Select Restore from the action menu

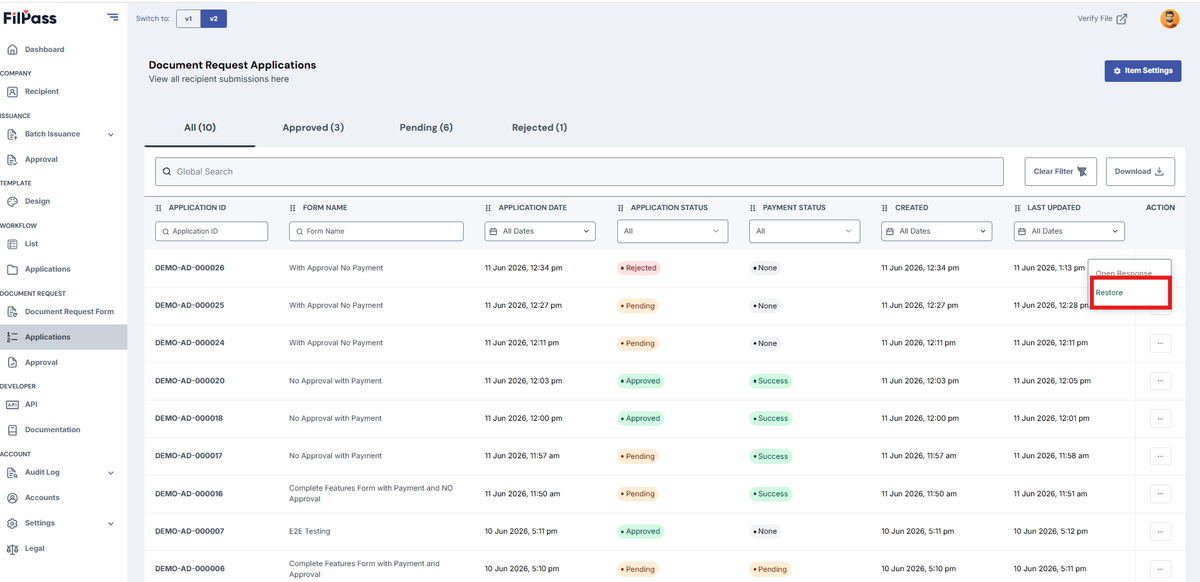(x=1109, y=292)
